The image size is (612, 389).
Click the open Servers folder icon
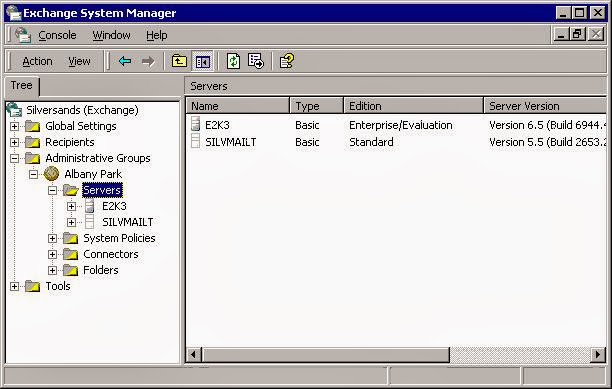pyautogui.click(x=71, y=190)
